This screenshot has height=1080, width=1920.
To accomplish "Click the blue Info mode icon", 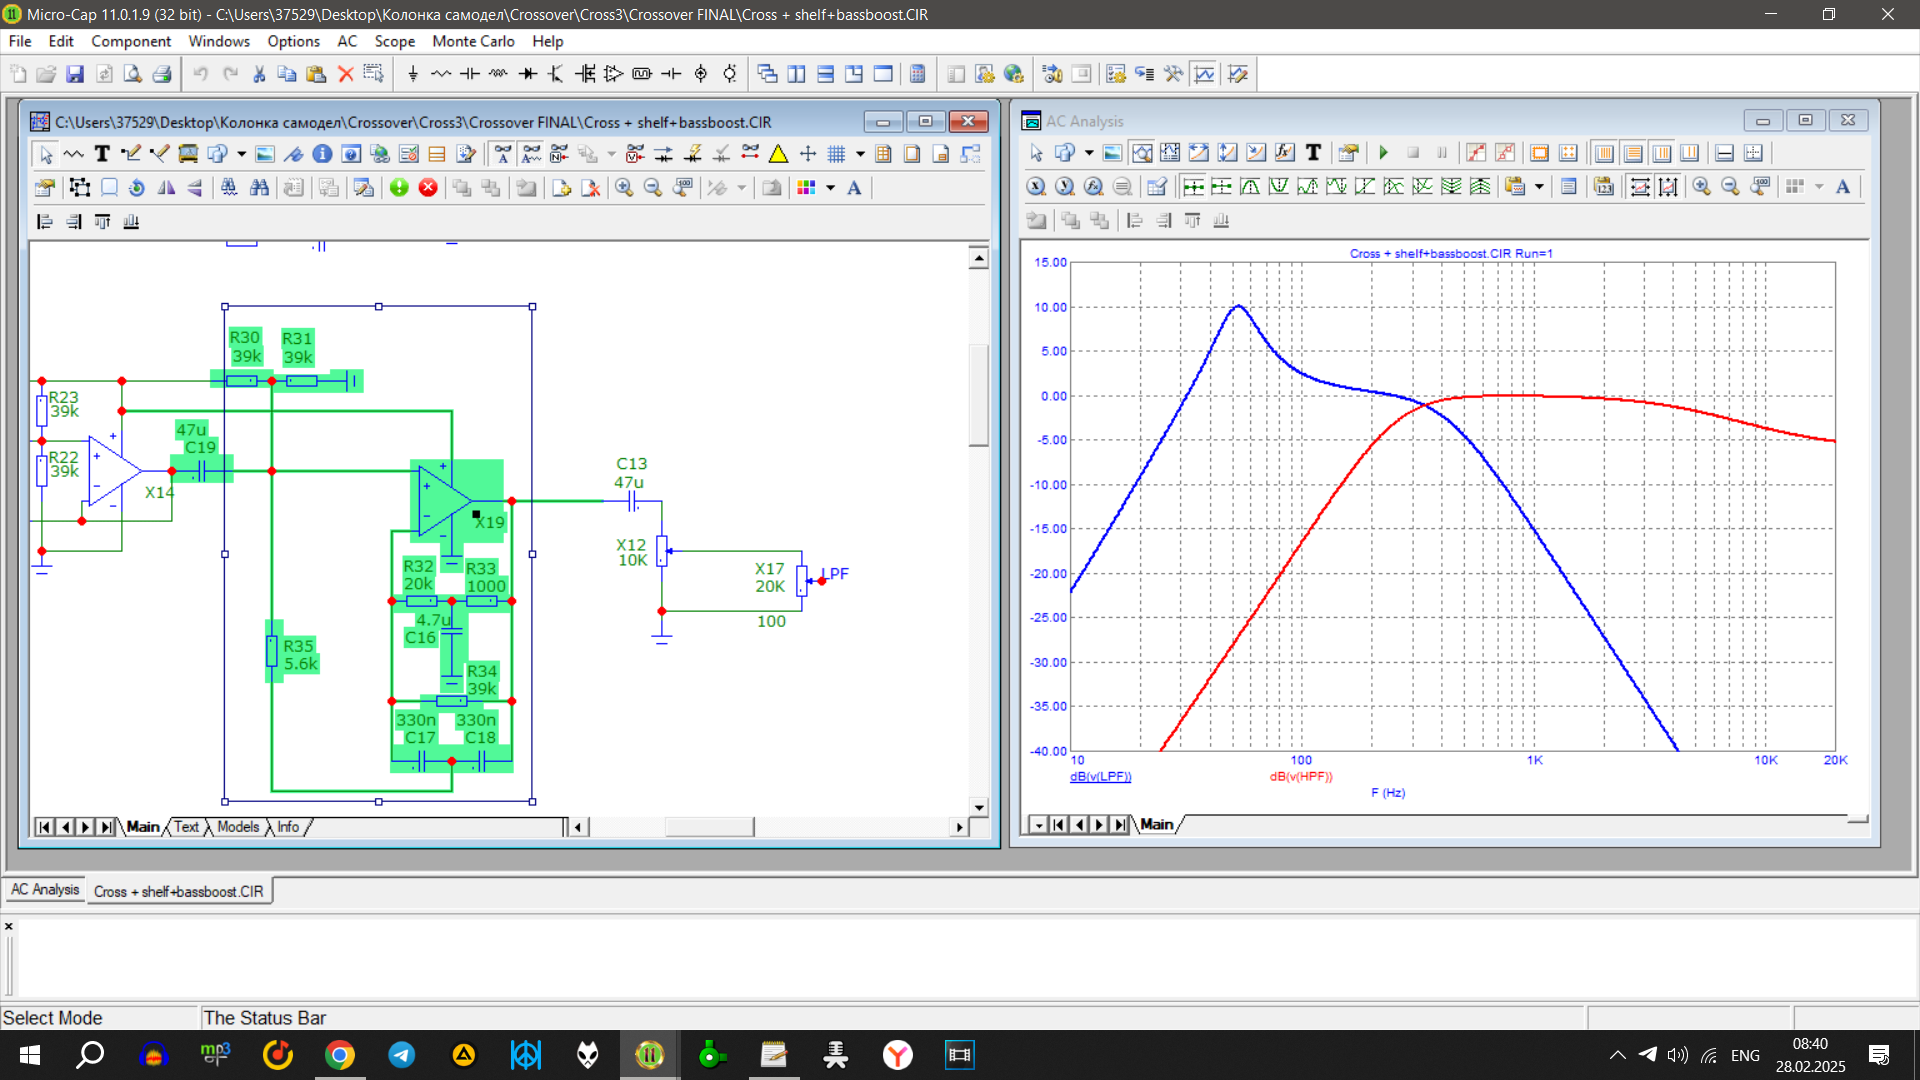I will (x=322, y=154).
